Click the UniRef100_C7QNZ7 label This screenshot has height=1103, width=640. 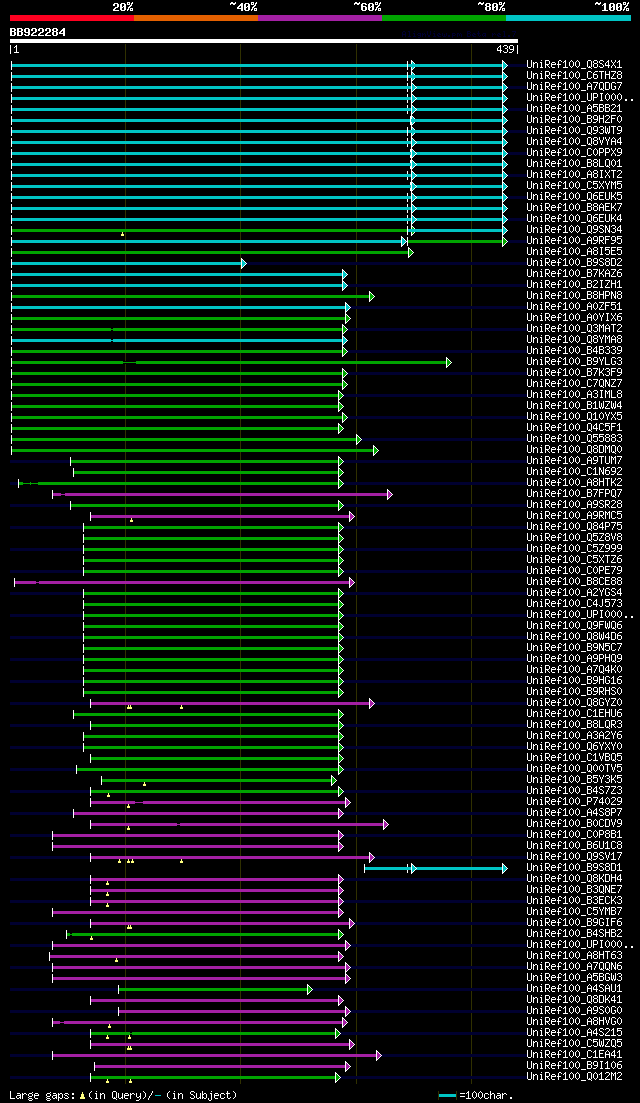tap(574, 383)
